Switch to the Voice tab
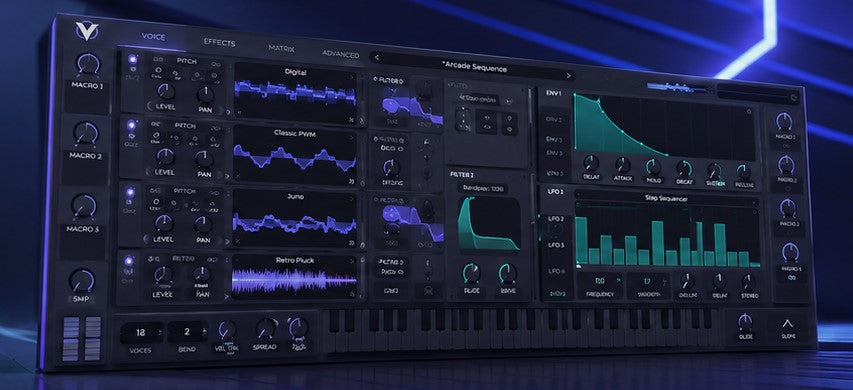This screenshot has width=853, height=390. coord(153,37)
